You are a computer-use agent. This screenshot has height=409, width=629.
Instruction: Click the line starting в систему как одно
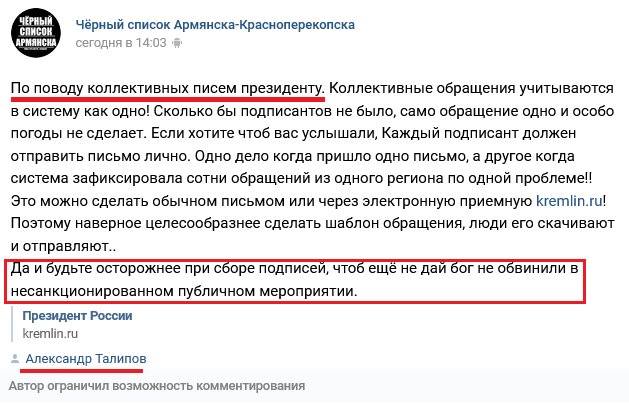click(312, 111)
